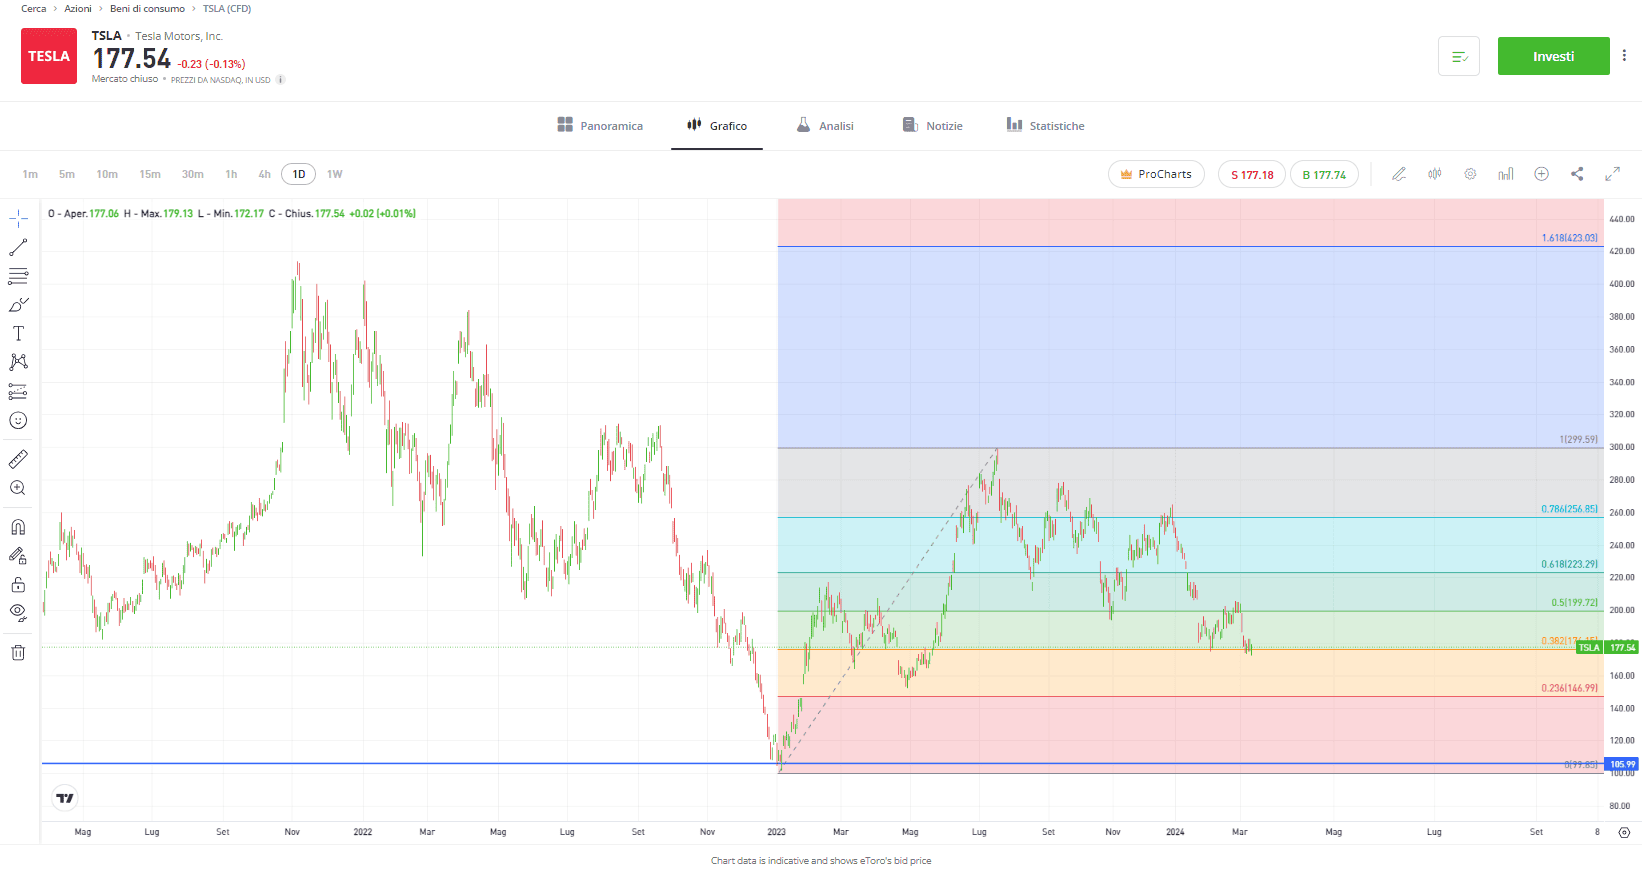Click the 0.5(199.72) Fibonacci level label
The height and width of the screenshot is (876, 1642).
click(1574, 603)
